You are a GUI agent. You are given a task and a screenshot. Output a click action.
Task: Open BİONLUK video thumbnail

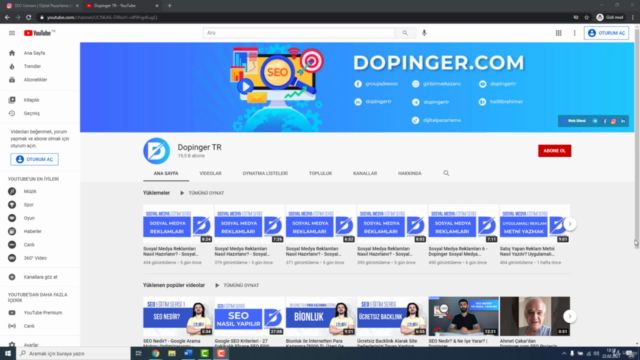[320, 316]
